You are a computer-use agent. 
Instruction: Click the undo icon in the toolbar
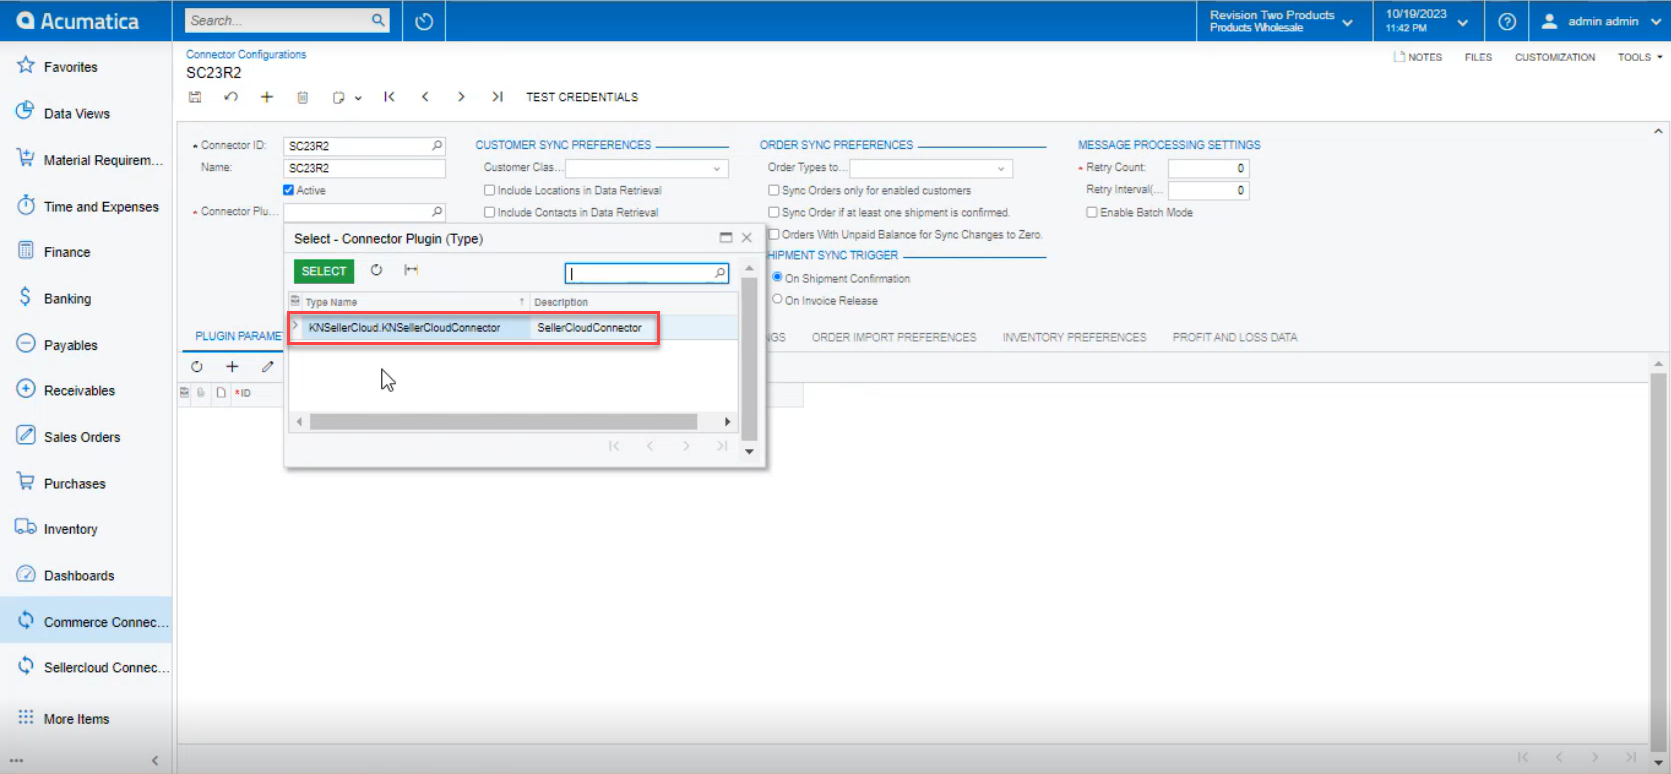click(231, 97)
